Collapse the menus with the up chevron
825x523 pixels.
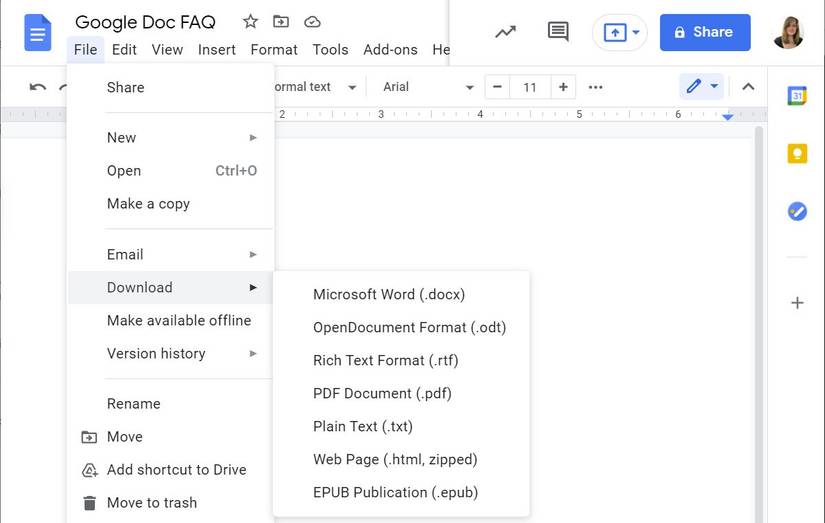click(748, 87)
